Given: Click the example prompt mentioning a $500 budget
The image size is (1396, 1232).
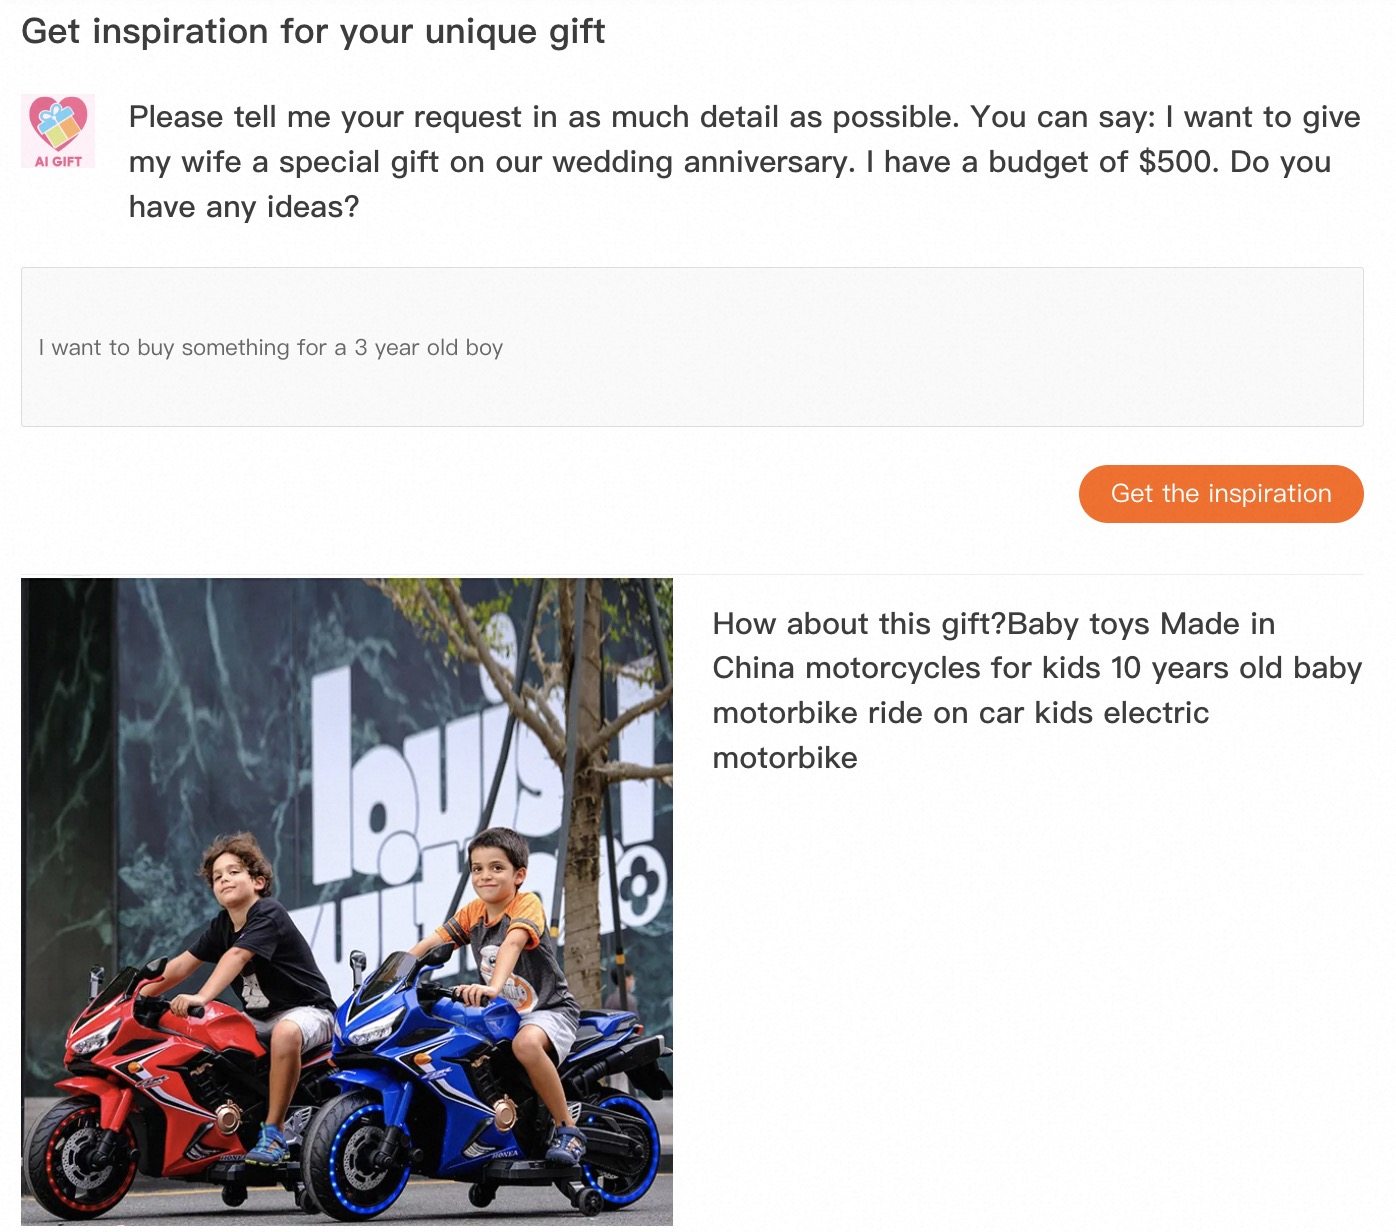Looking at the screenshot, I should (744, 162).
